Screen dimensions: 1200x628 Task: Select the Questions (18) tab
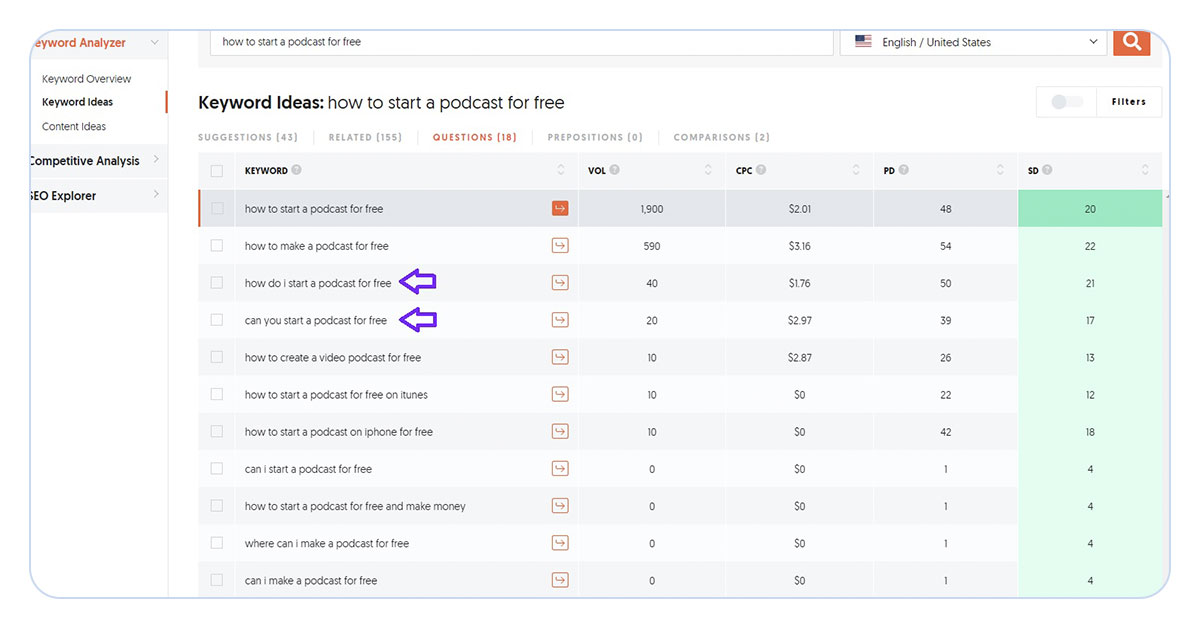point(474,137)
